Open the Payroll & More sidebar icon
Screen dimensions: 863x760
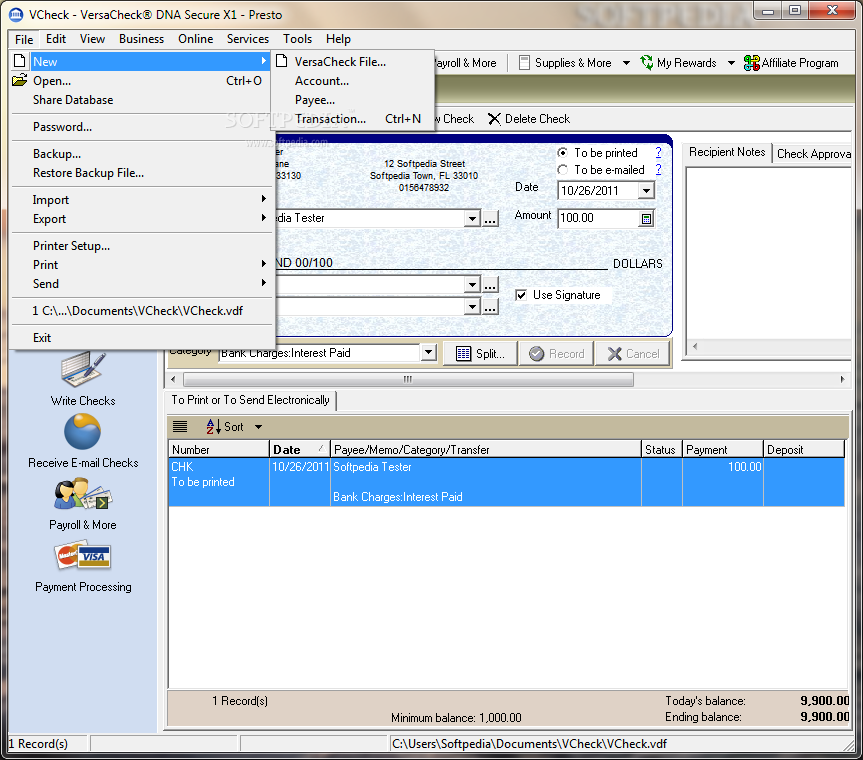[83, 494]
